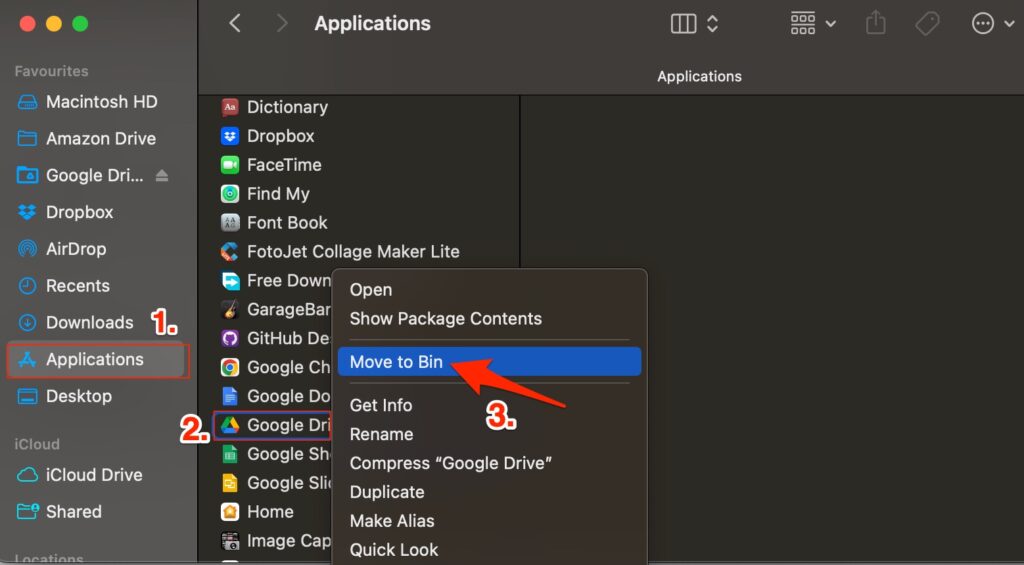
Task: Click the Google Docs app icon
Action: tap(230, 396)
